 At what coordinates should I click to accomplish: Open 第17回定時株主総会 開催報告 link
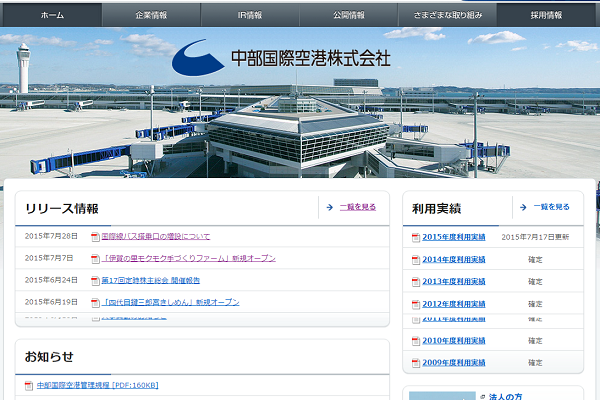click(151, 281)
